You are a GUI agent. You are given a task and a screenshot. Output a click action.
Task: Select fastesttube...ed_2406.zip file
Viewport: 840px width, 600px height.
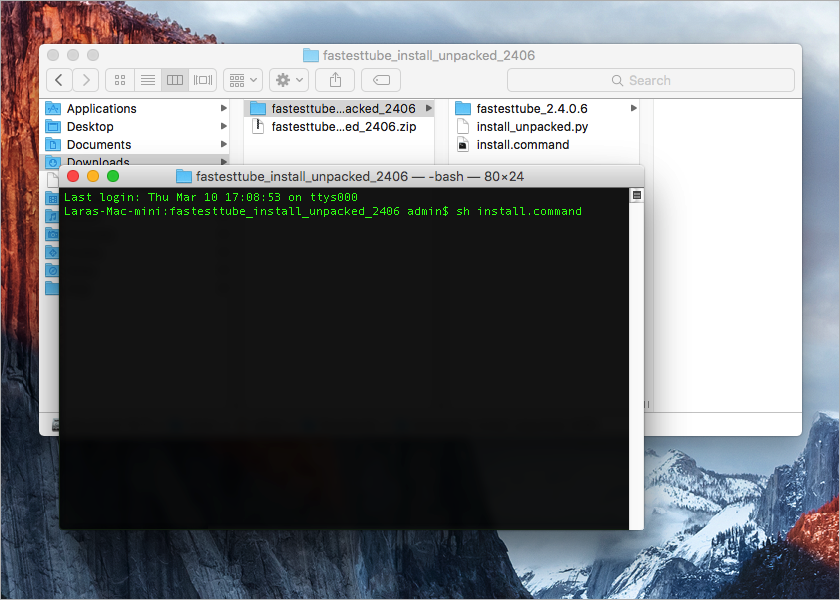click(339, 126)
